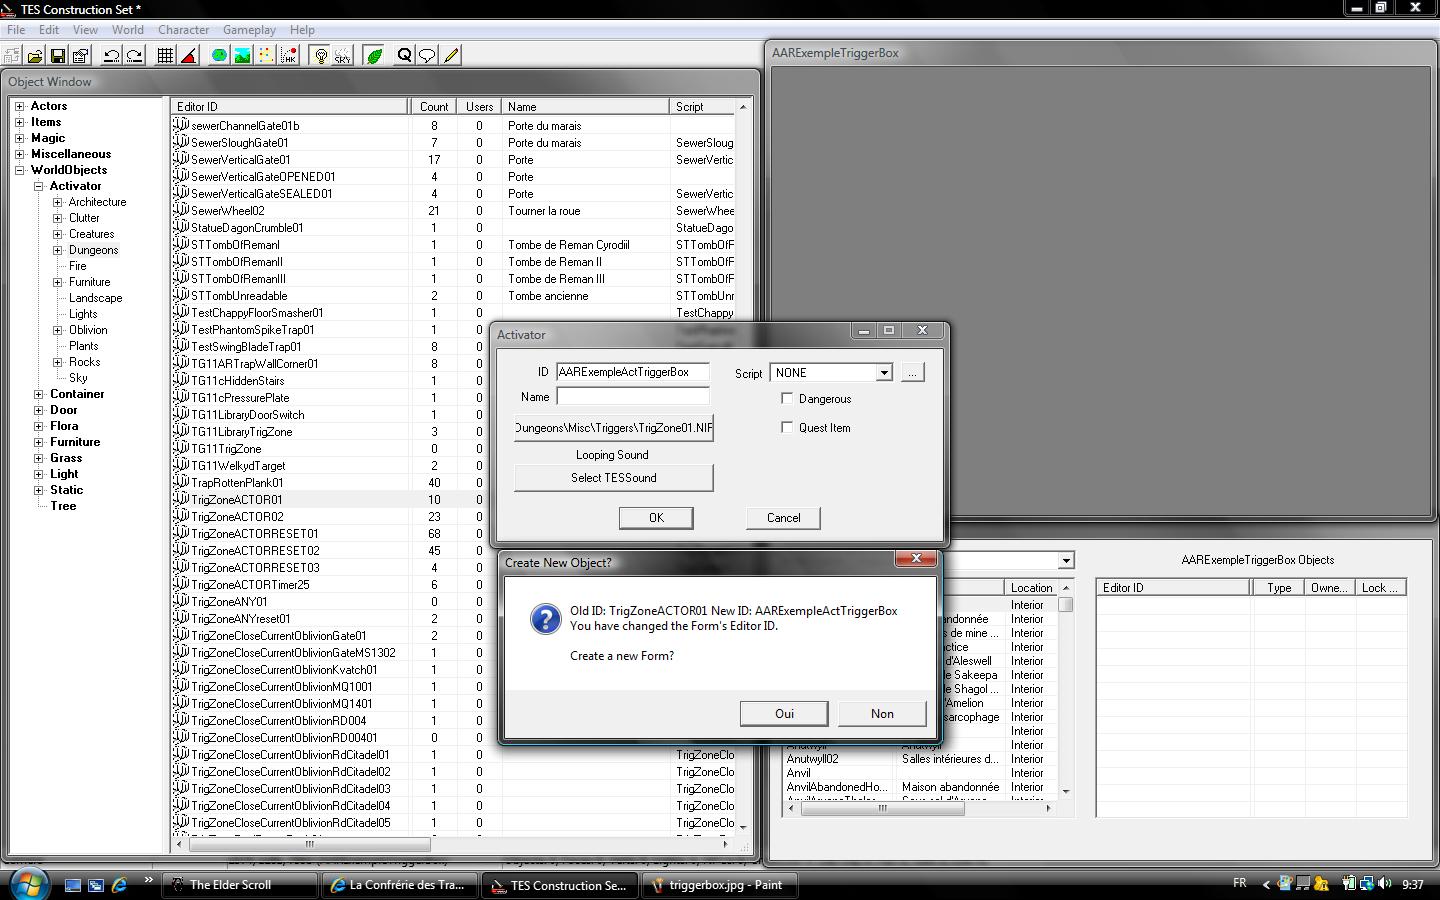Open the Script dropdown showing NONE

point(883,373)
